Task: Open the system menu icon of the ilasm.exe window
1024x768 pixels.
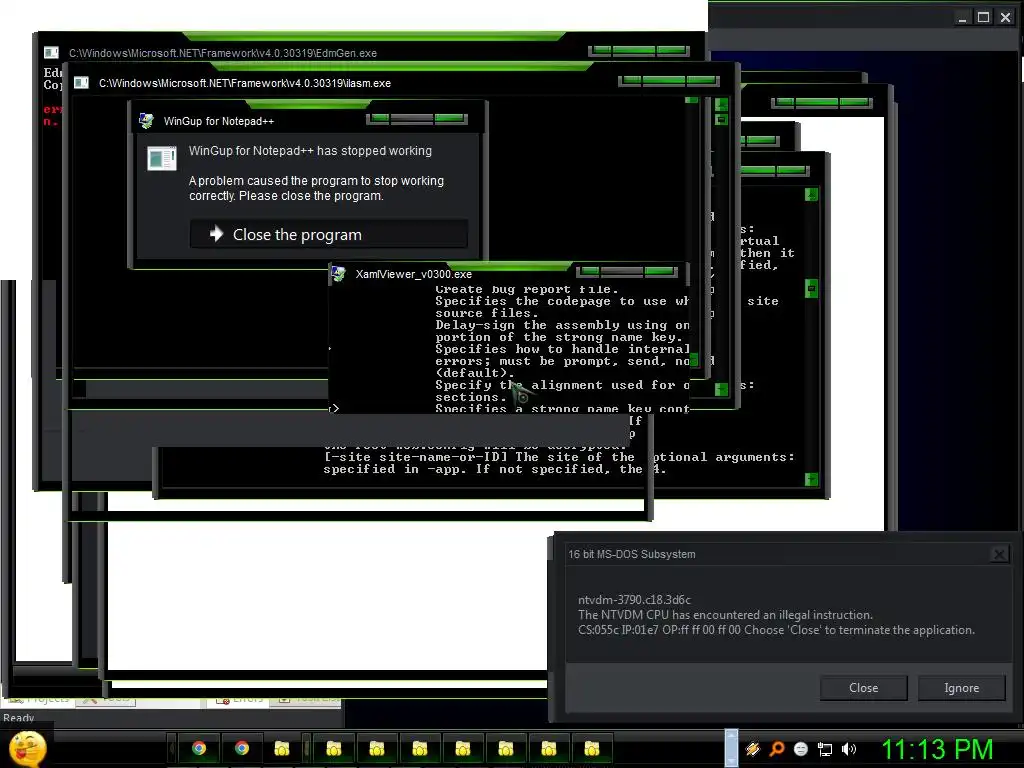Action: pos(81,82)
